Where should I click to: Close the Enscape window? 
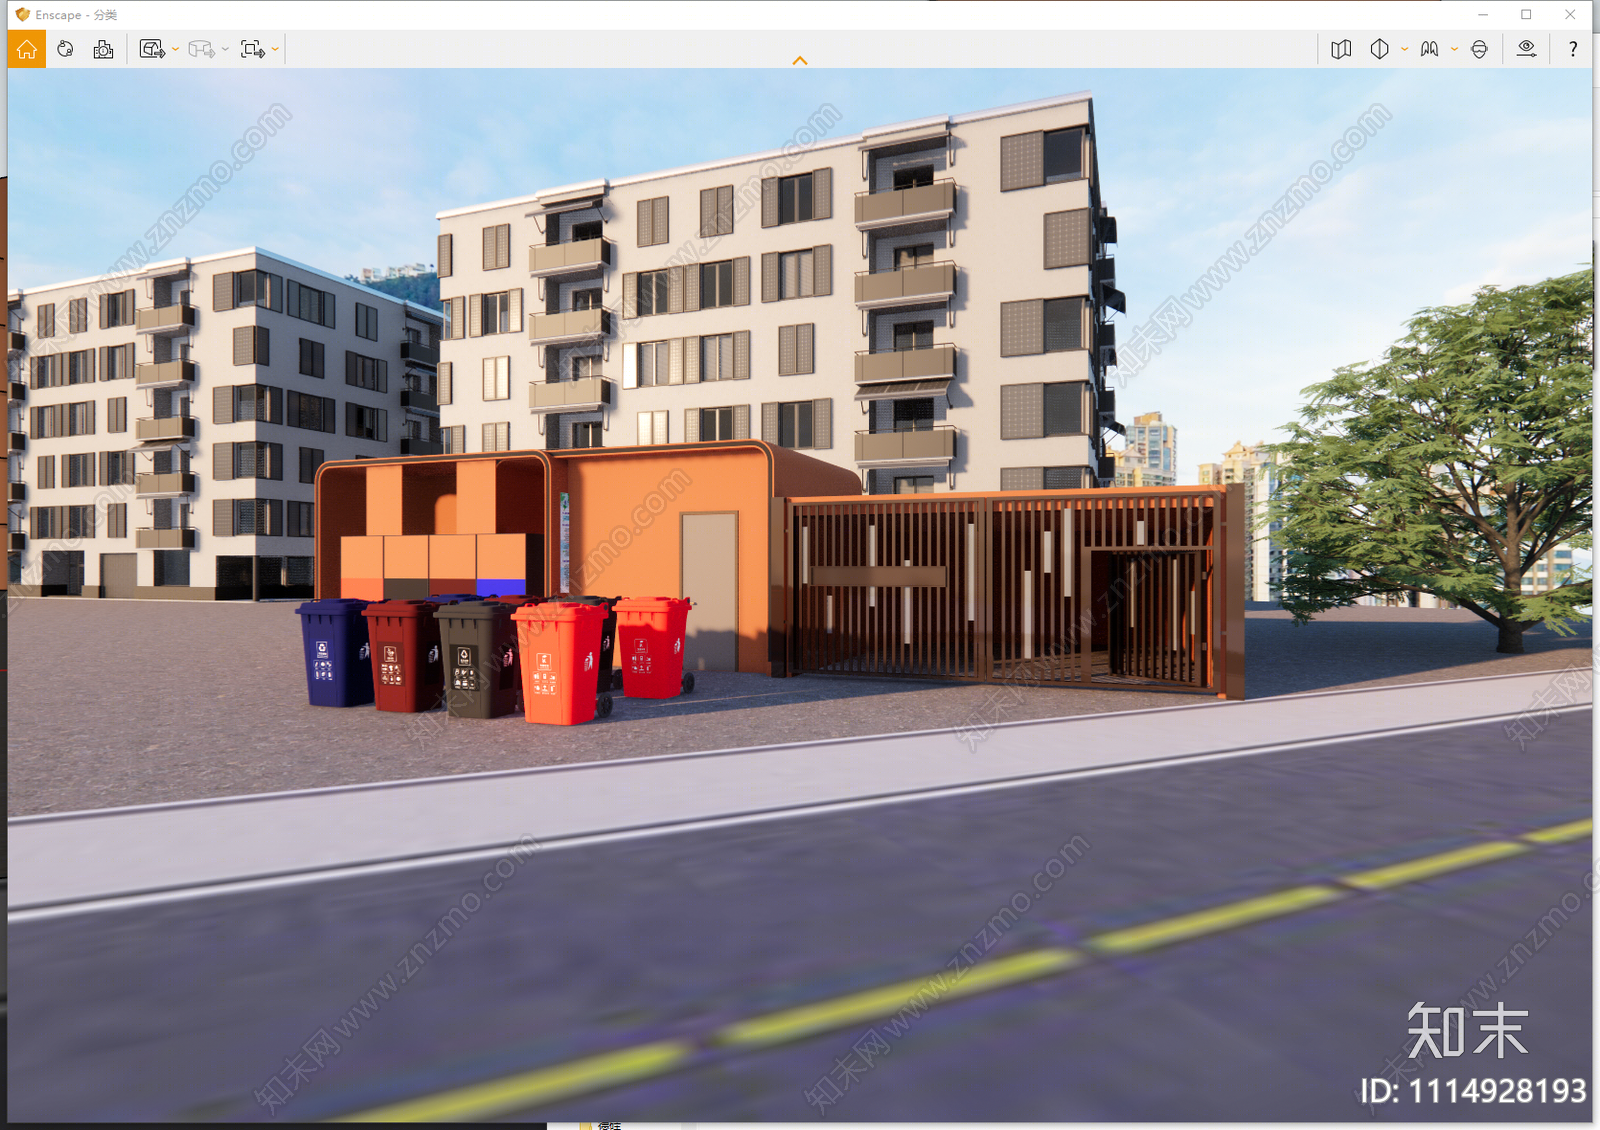pyautogui.click(x=1570, y=15)
